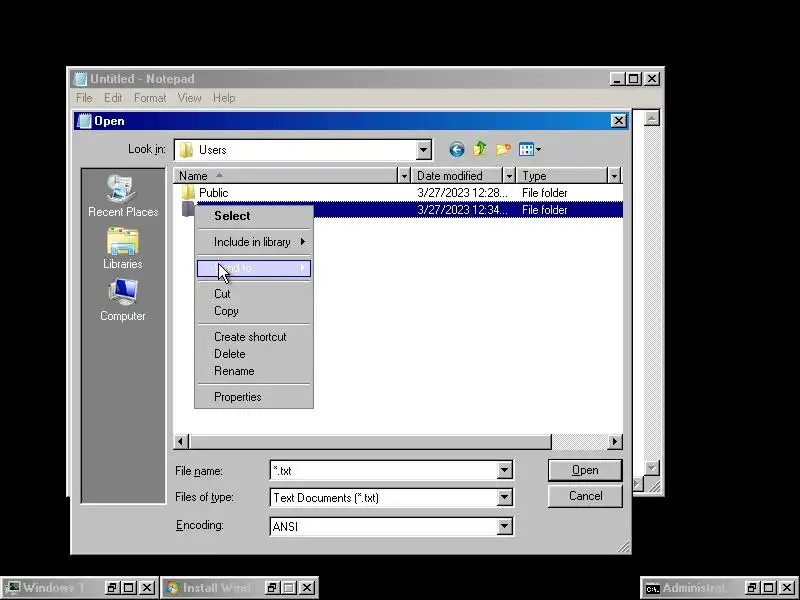Open the Date modified column dropdown
This screenshot has height=600, width=800.
point(509,176)
